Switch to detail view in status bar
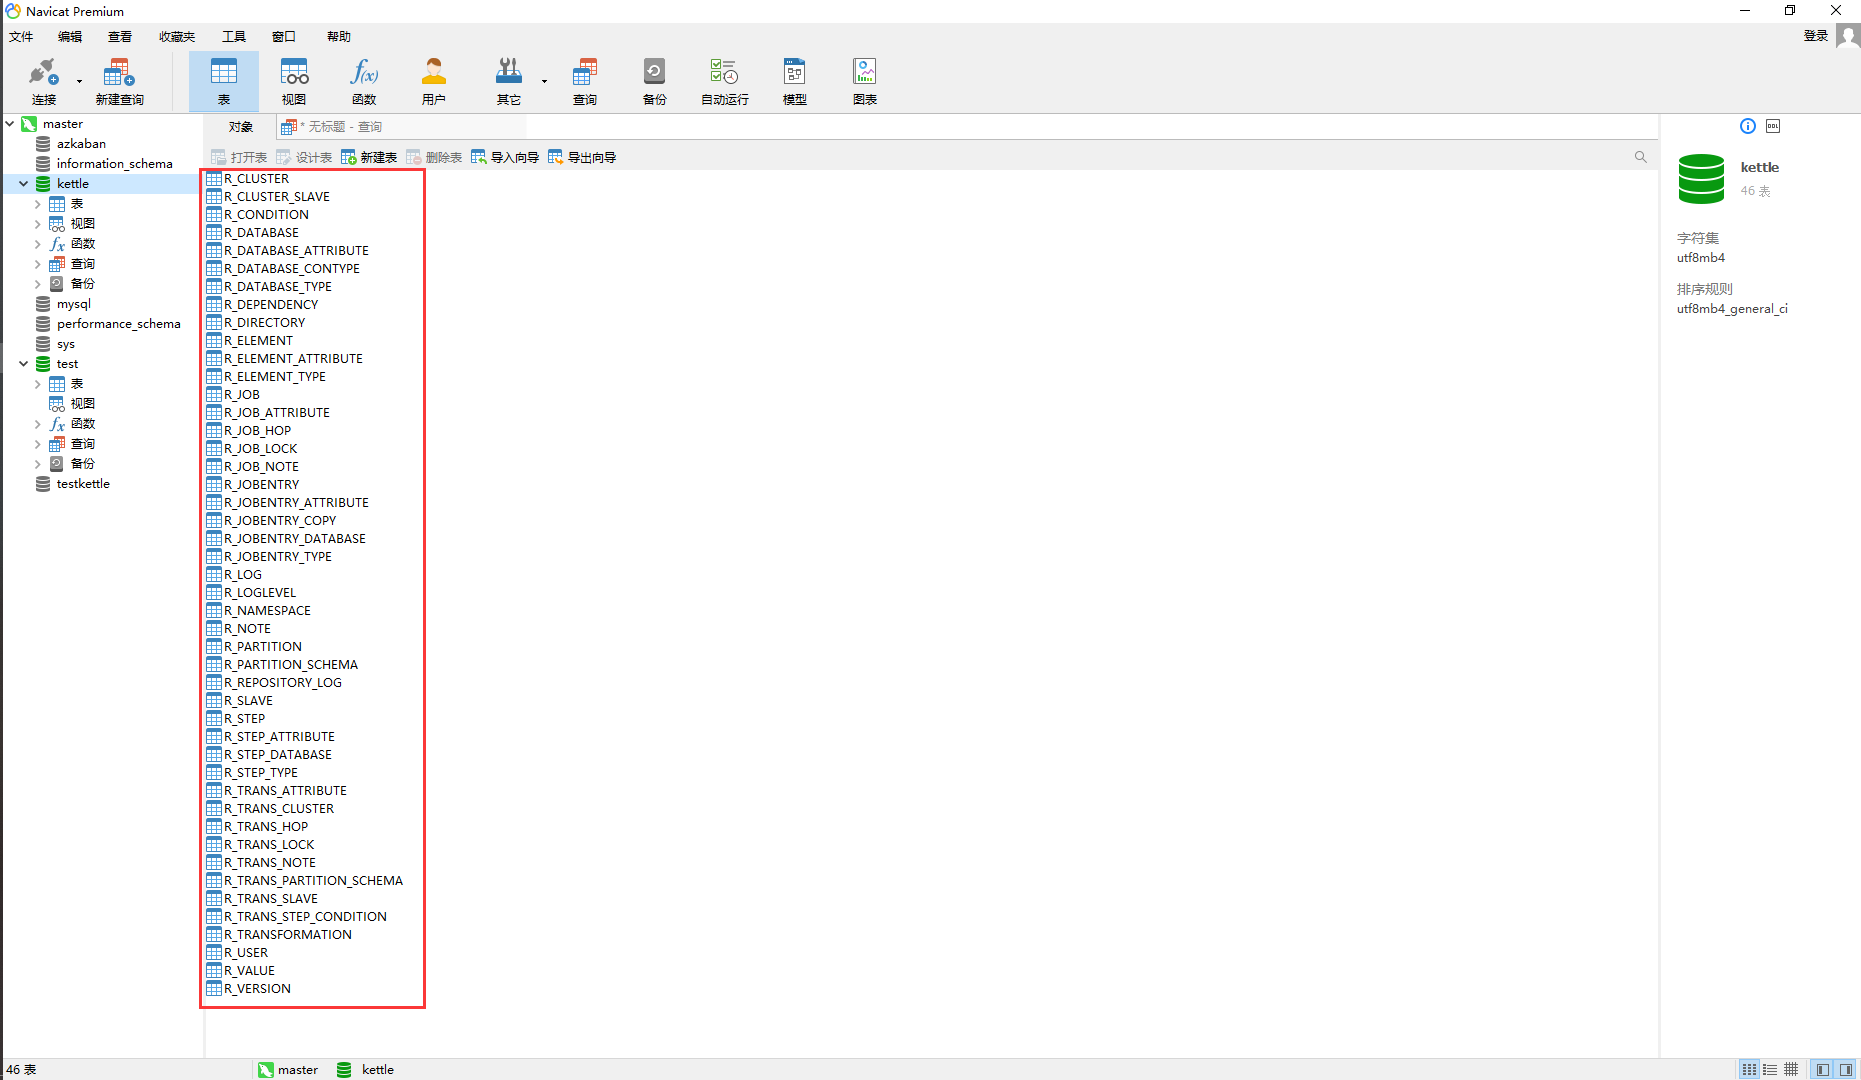 tap(1791, 1069)
